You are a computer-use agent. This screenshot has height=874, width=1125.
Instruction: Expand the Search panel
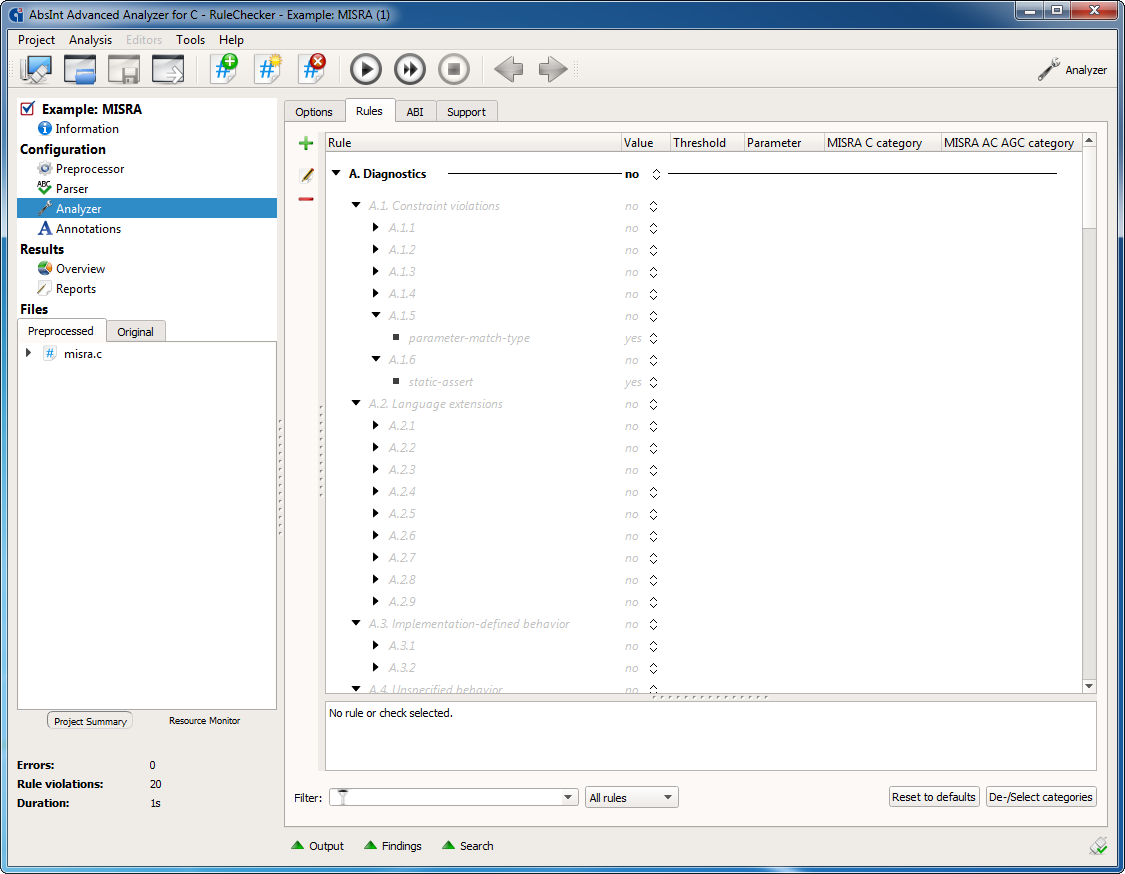pos(467,846)
